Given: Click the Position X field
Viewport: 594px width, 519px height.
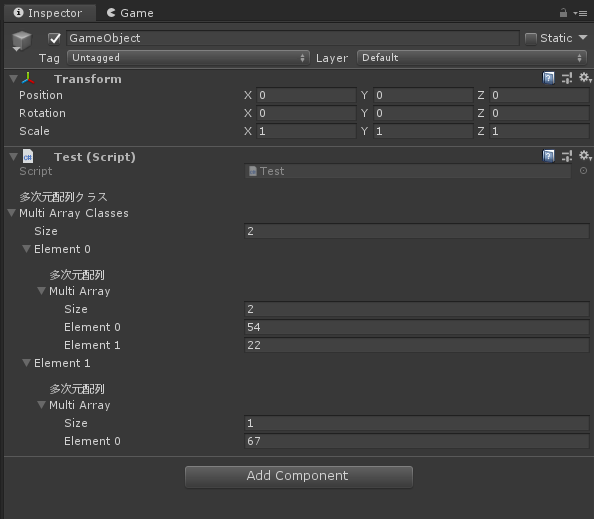Looking at the screenshot, I should 306,95.
